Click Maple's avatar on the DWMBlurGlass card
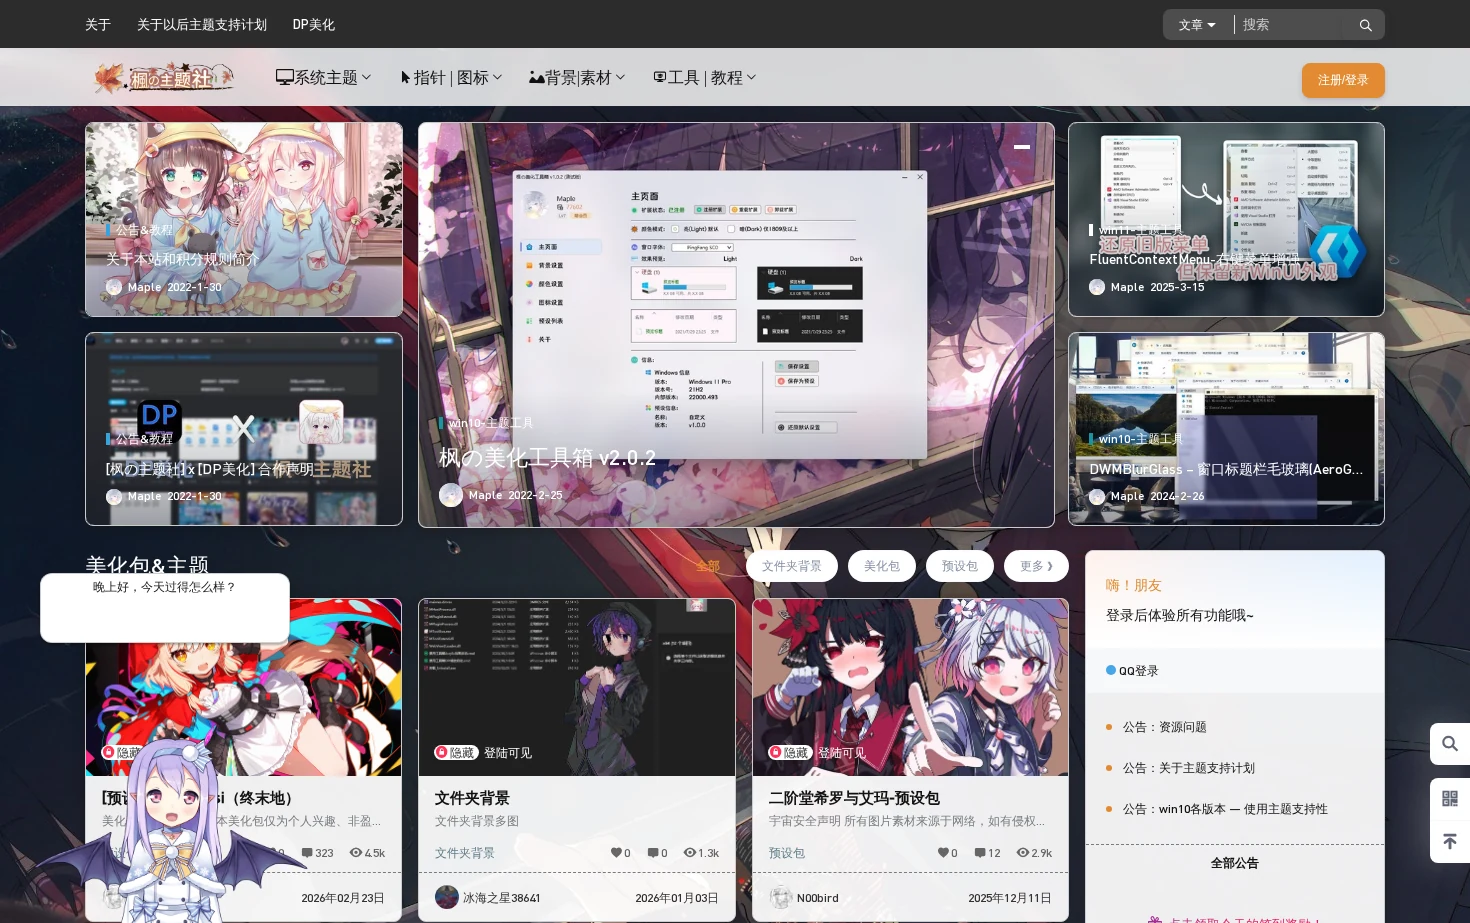1470x923 pixels. pos(1097,496)
